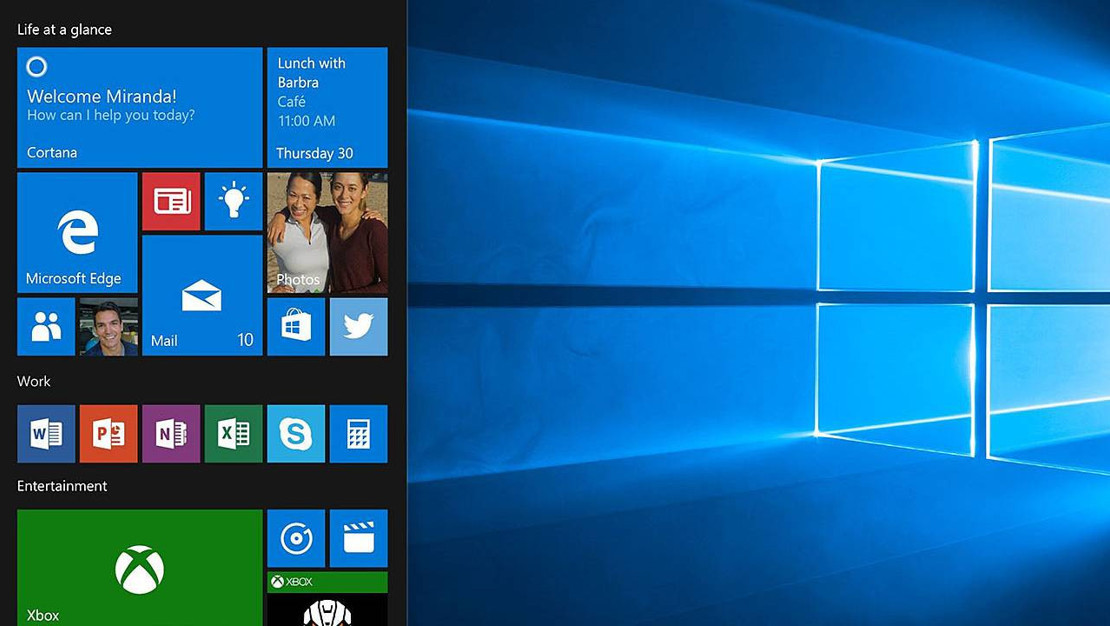This screenshot has width=1110, height=626.
Task: Launch the Xbox app tile
Action: [x=139, y=567]
